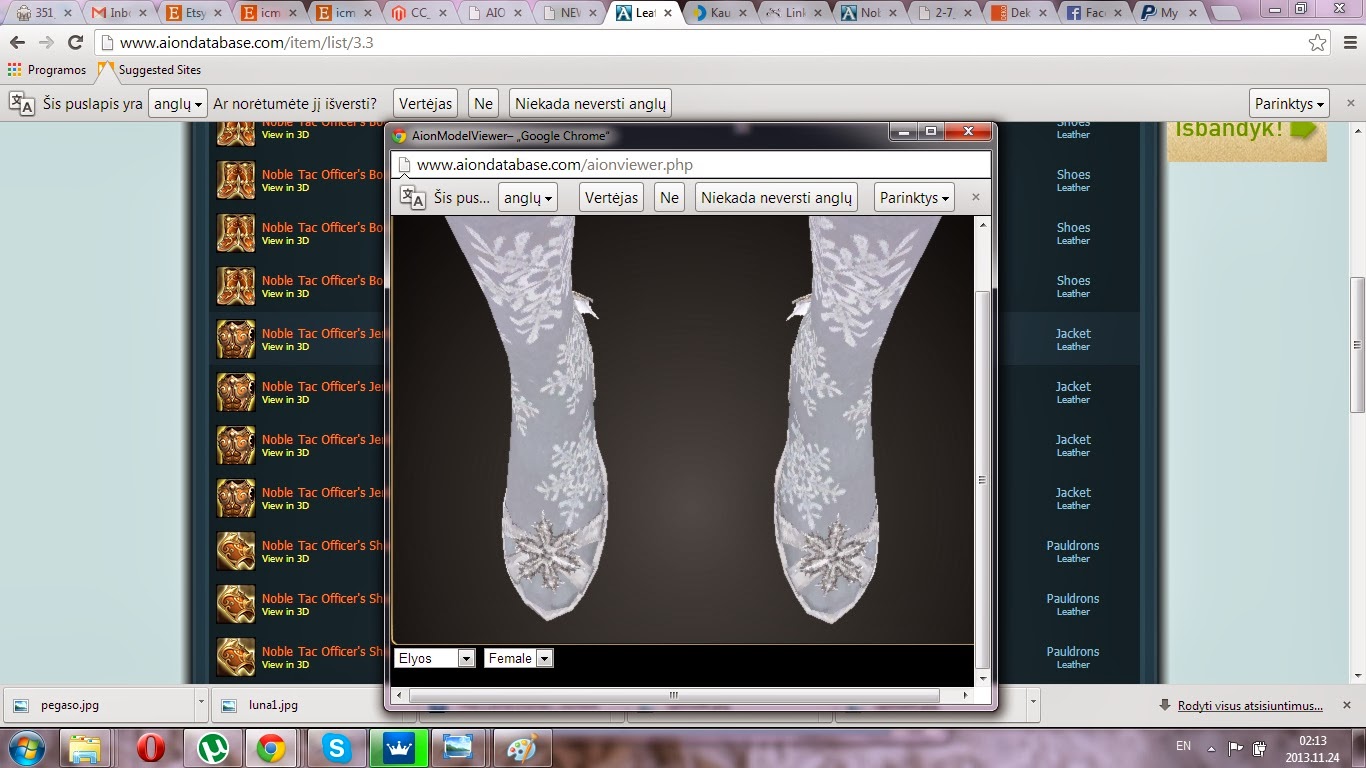
Task: Click Ne button in AionModelViewer popup
Action: pos(669,197)
